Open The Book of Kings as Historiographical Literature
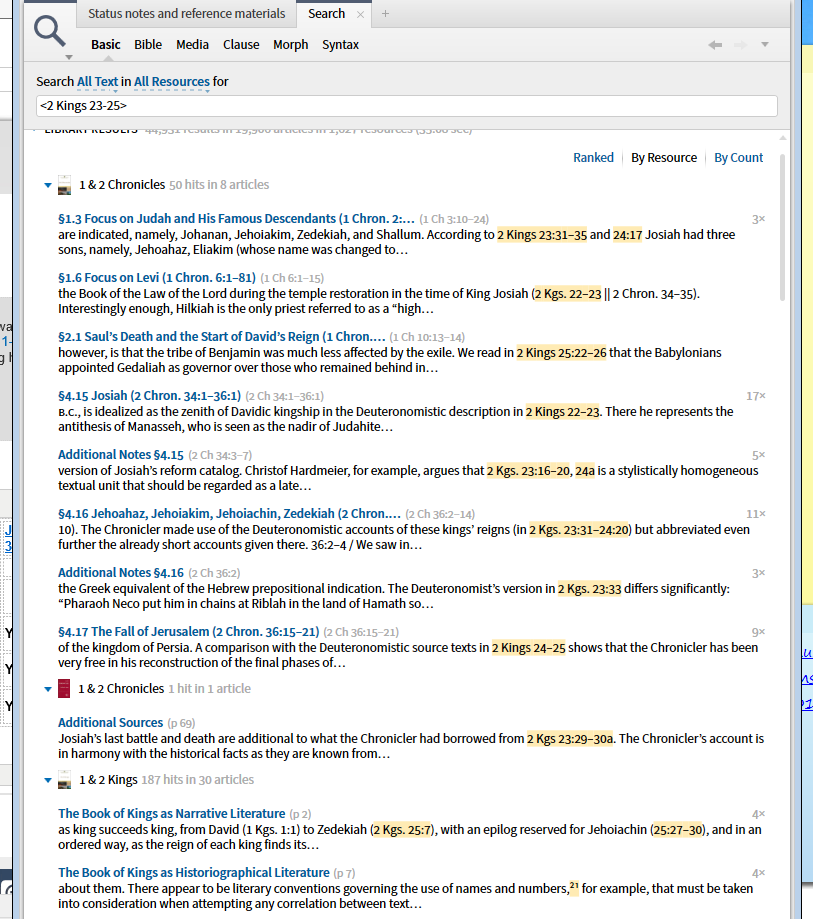The width and height of the screenshot is (813, 919). click(194, 873)
